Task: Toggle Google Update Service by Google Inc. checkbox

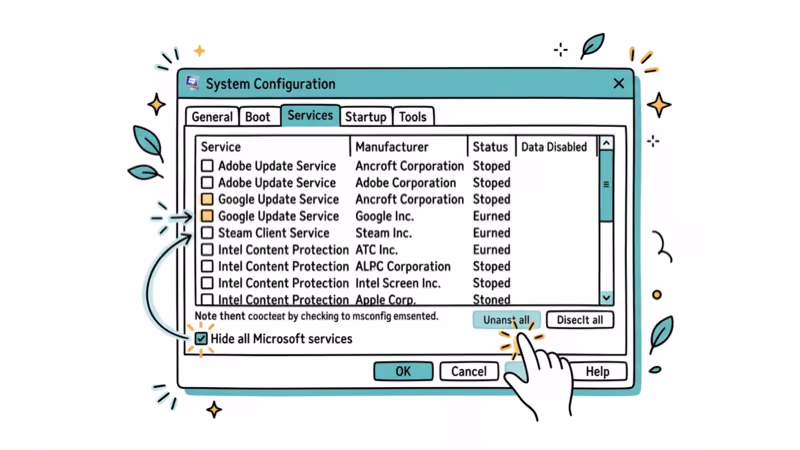Action: point(207,216)
